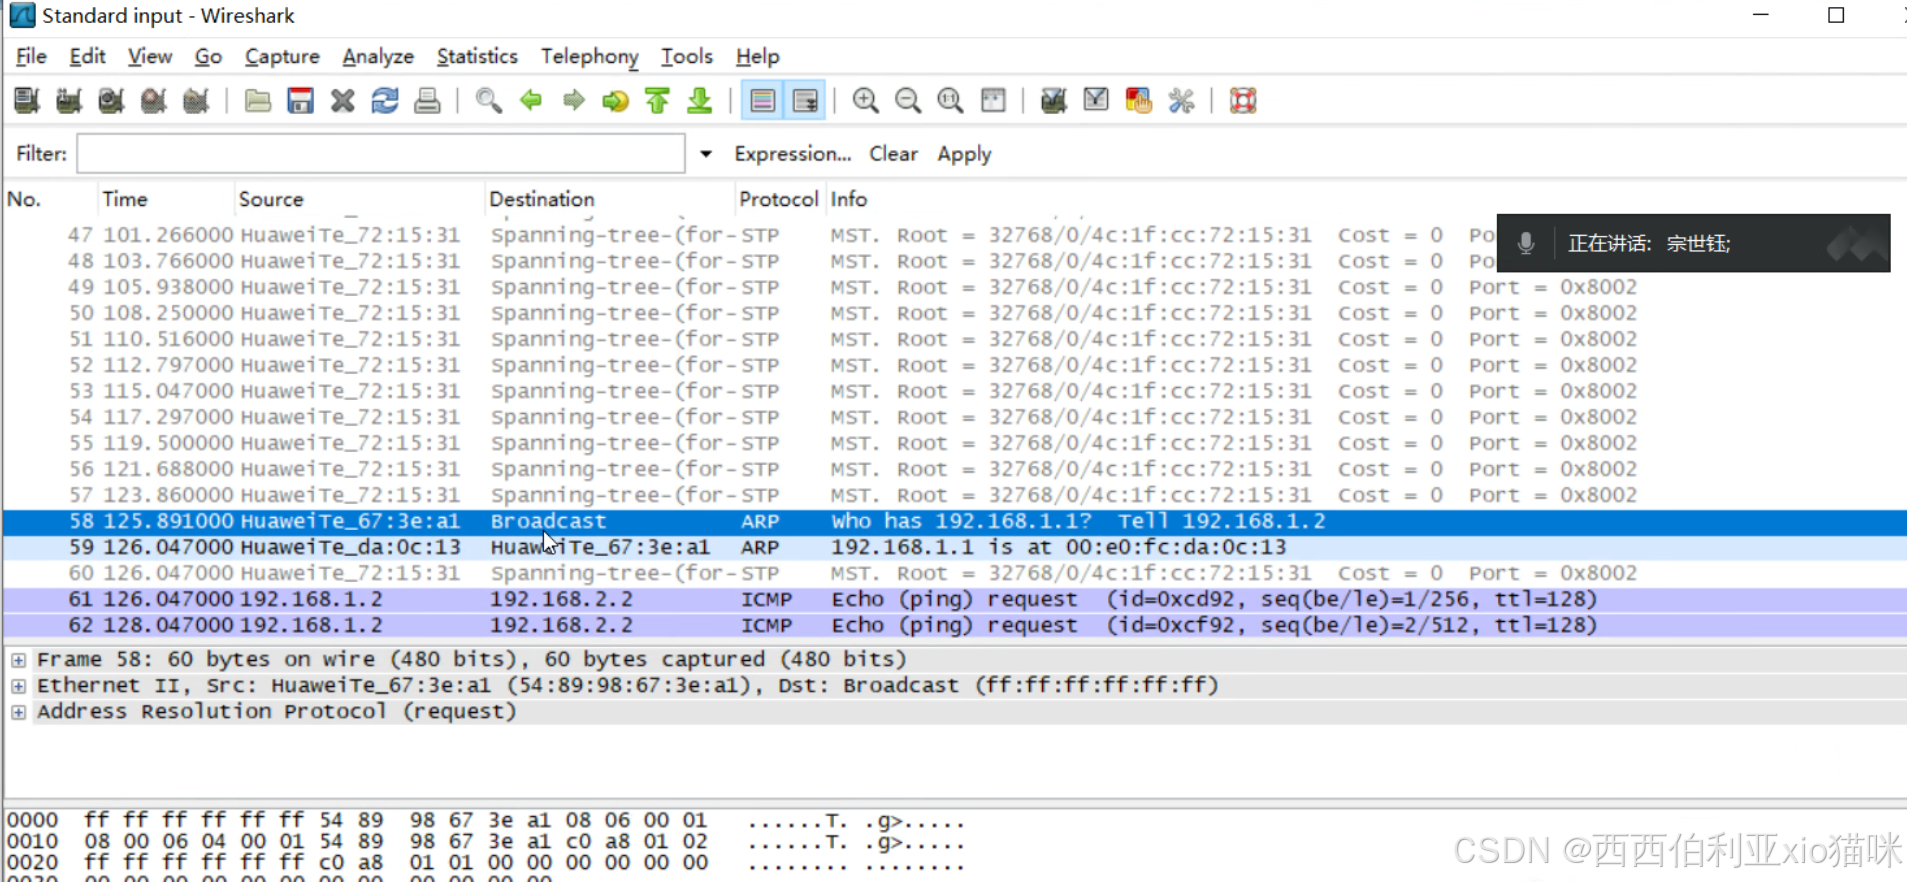Open the Go menu

208,56
